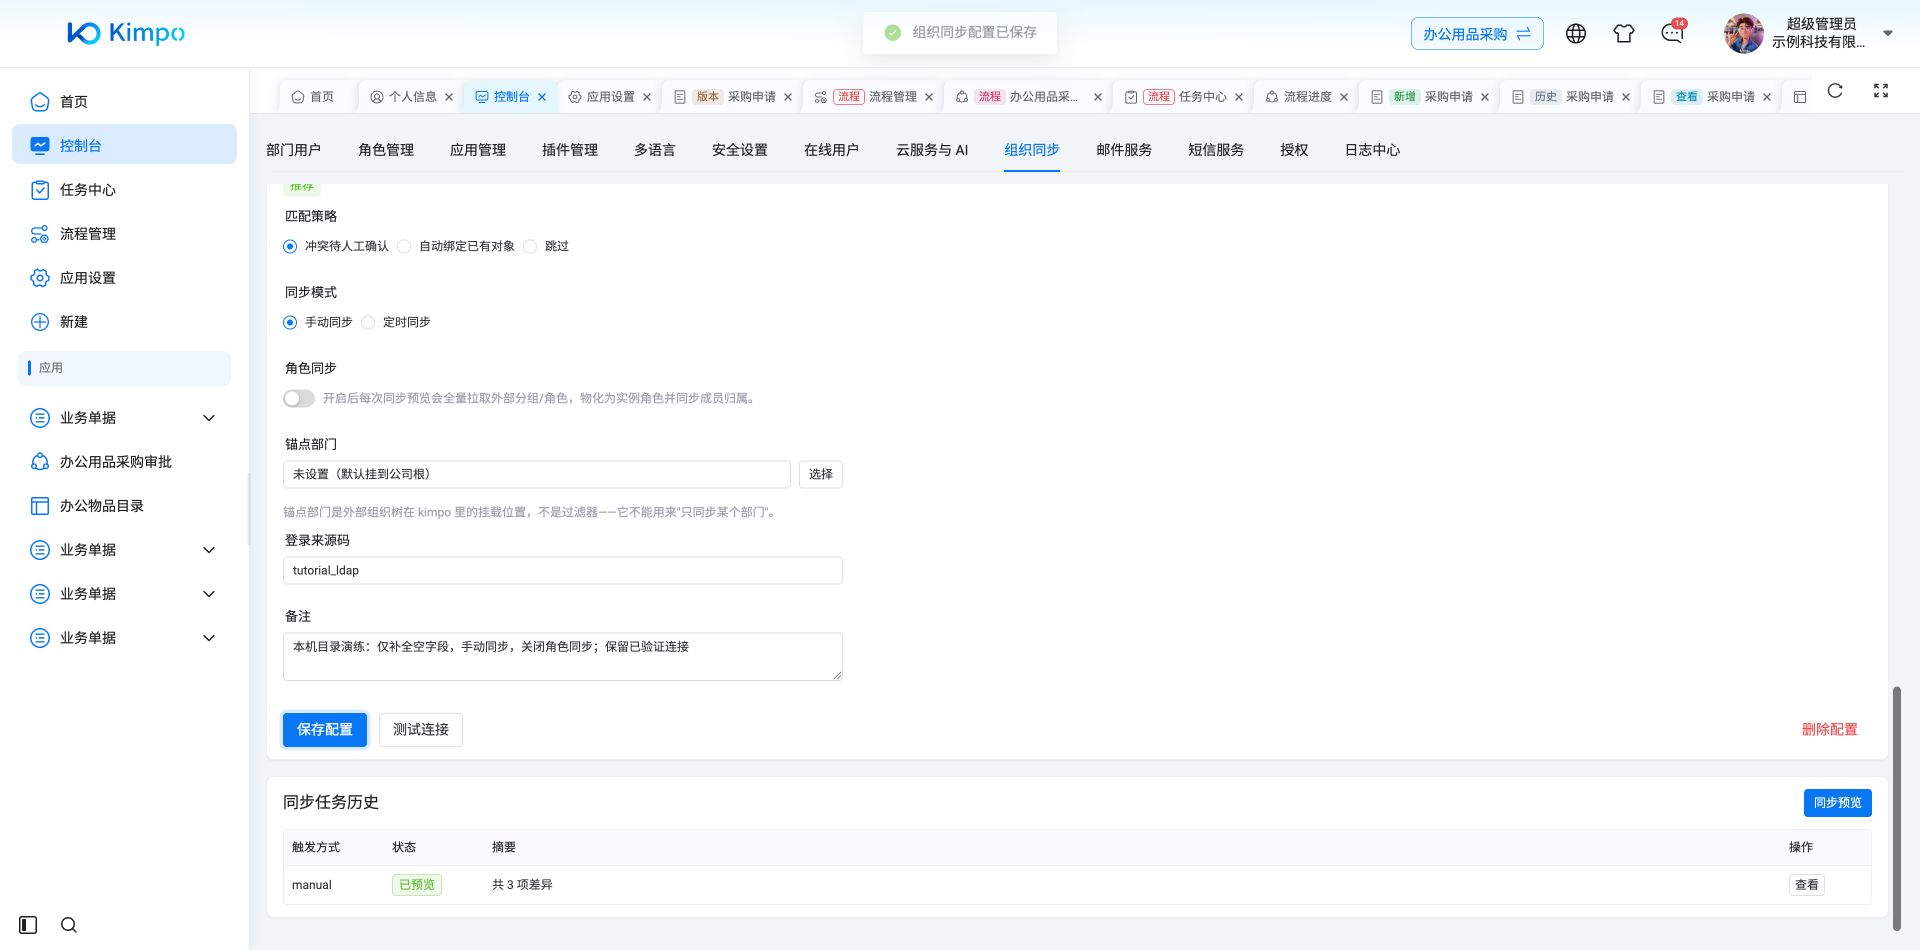Select 冲突待人工确认 matching strategy

pyautogui.click(x=290, y=246)
